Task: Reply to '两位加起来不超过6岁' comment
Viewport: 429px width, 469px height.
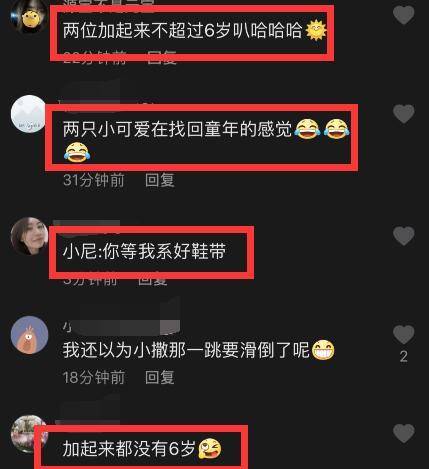Action: [162, 58]
